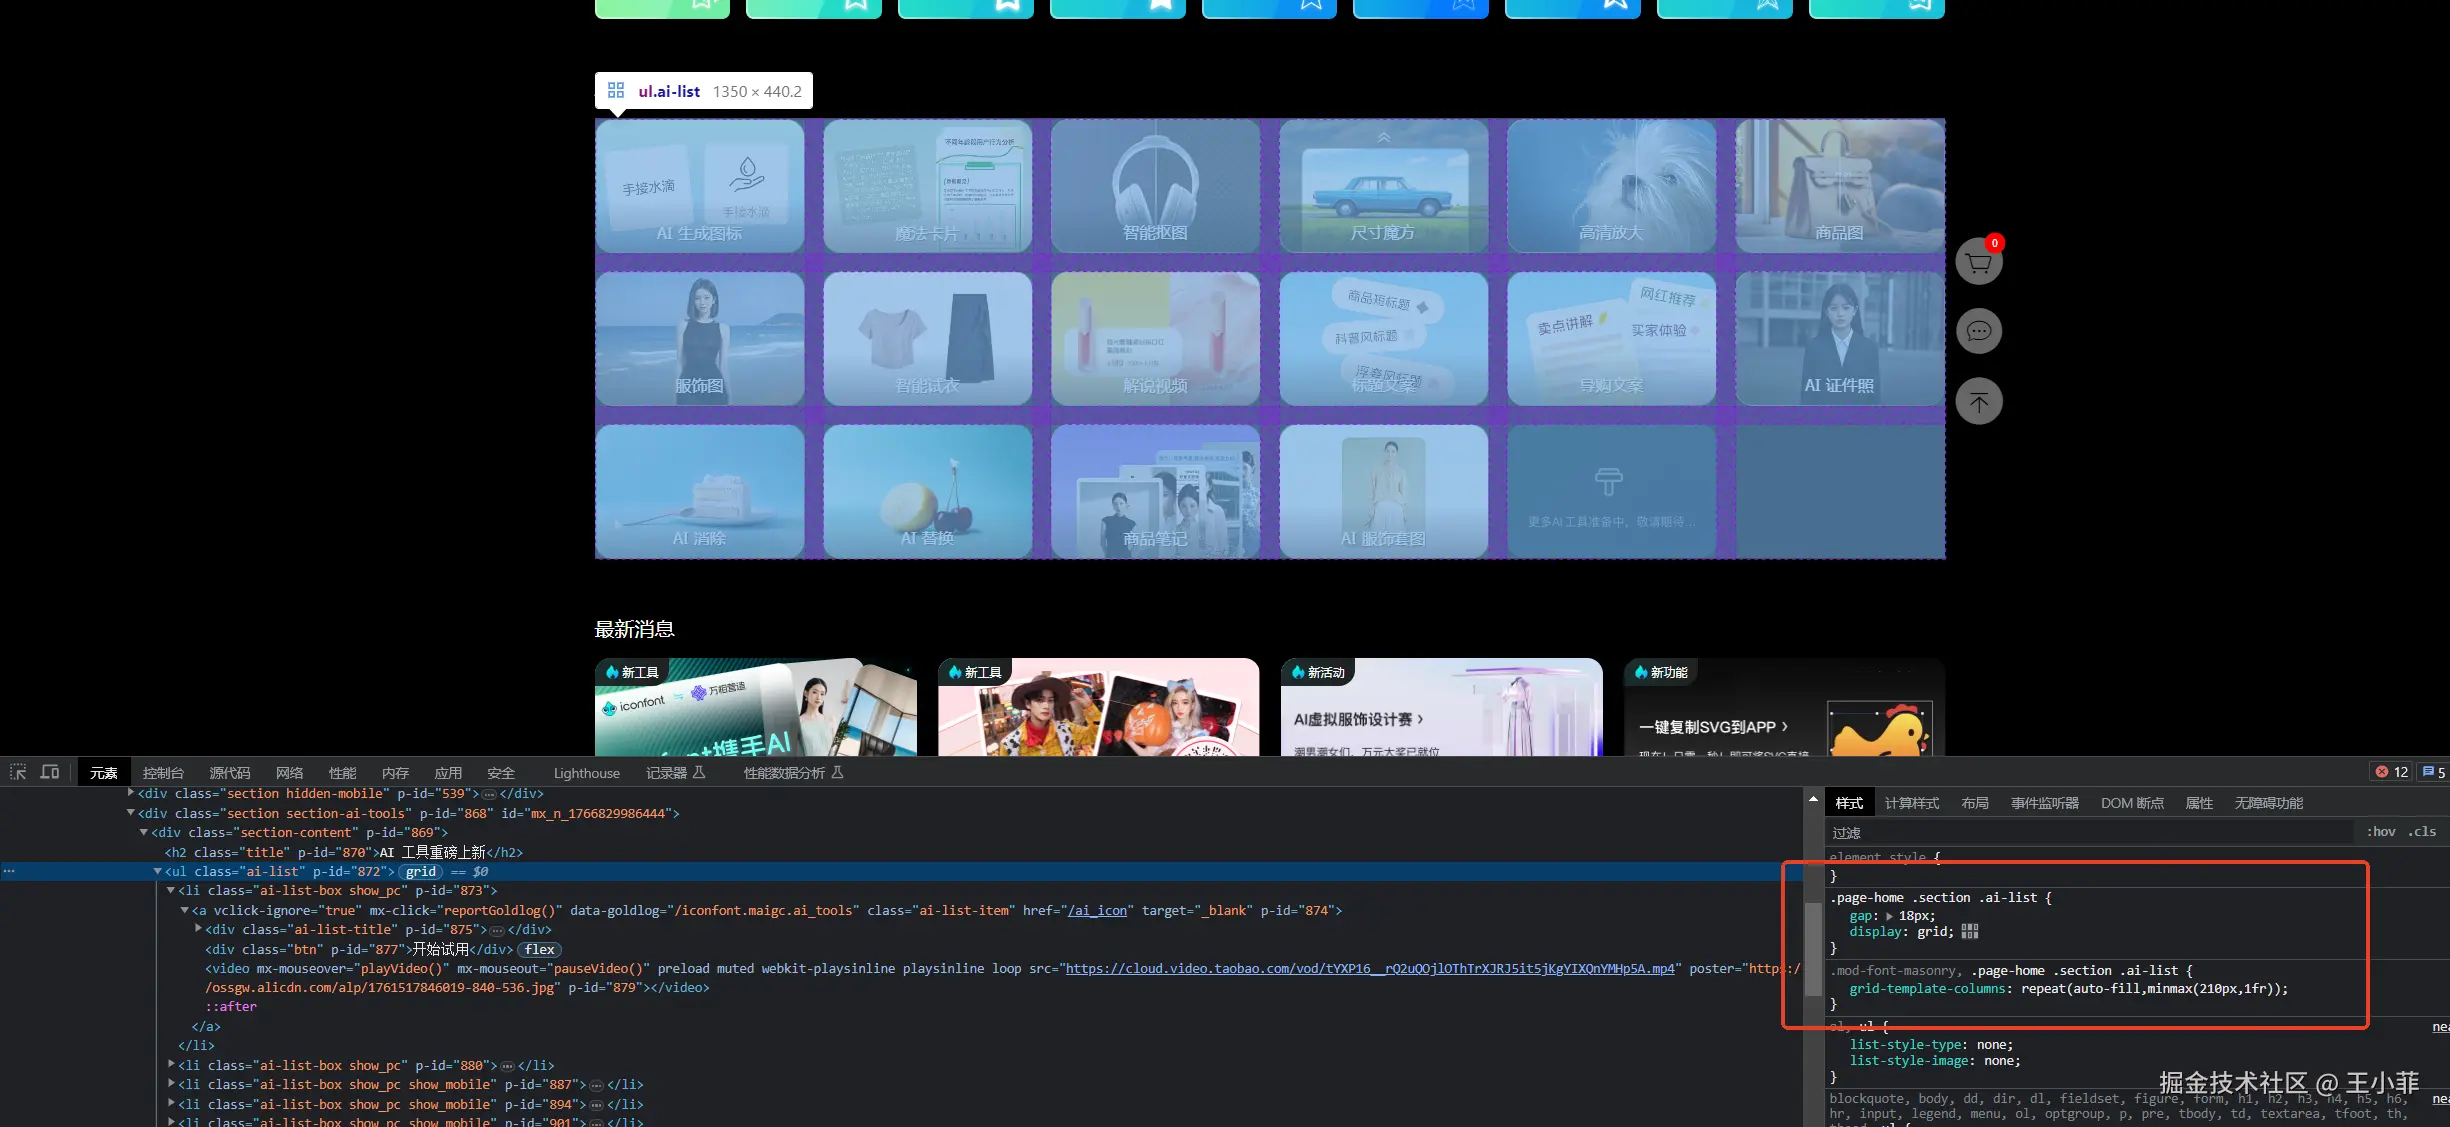The width and height of the screenshot is (2450, 1127).
Task: Open the 智能抠图 tool thumbnail
Action: (x=1155, y=186)
